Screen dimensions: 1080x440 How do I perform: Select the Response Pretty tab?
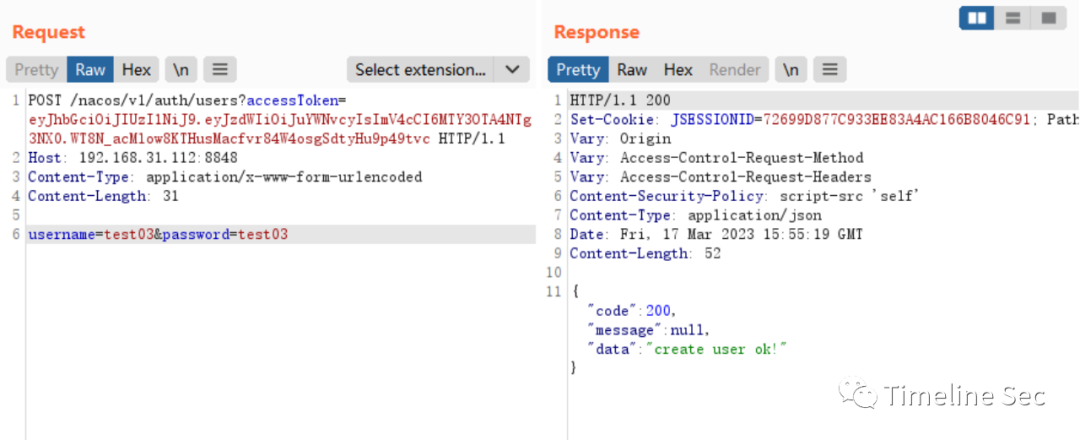pyautogui.click(x=578, y=70)
